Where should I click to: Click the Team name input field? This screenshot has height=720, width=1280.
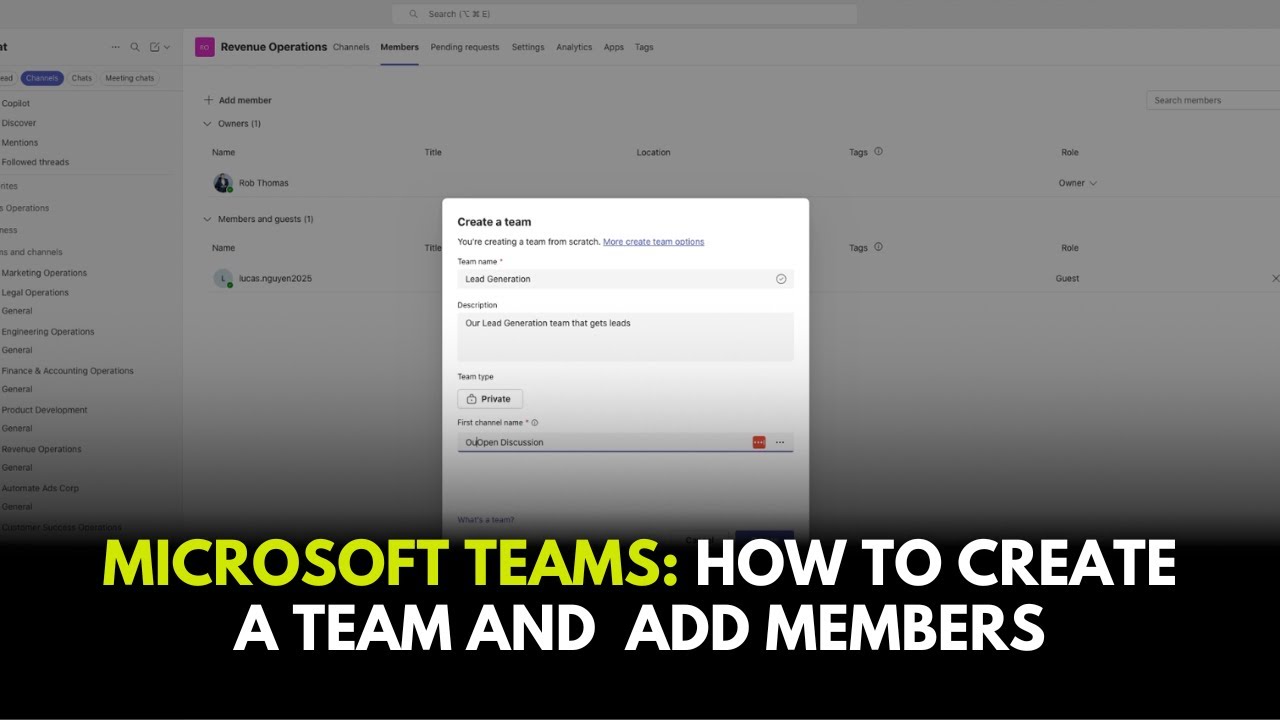(x=625, y=279)
